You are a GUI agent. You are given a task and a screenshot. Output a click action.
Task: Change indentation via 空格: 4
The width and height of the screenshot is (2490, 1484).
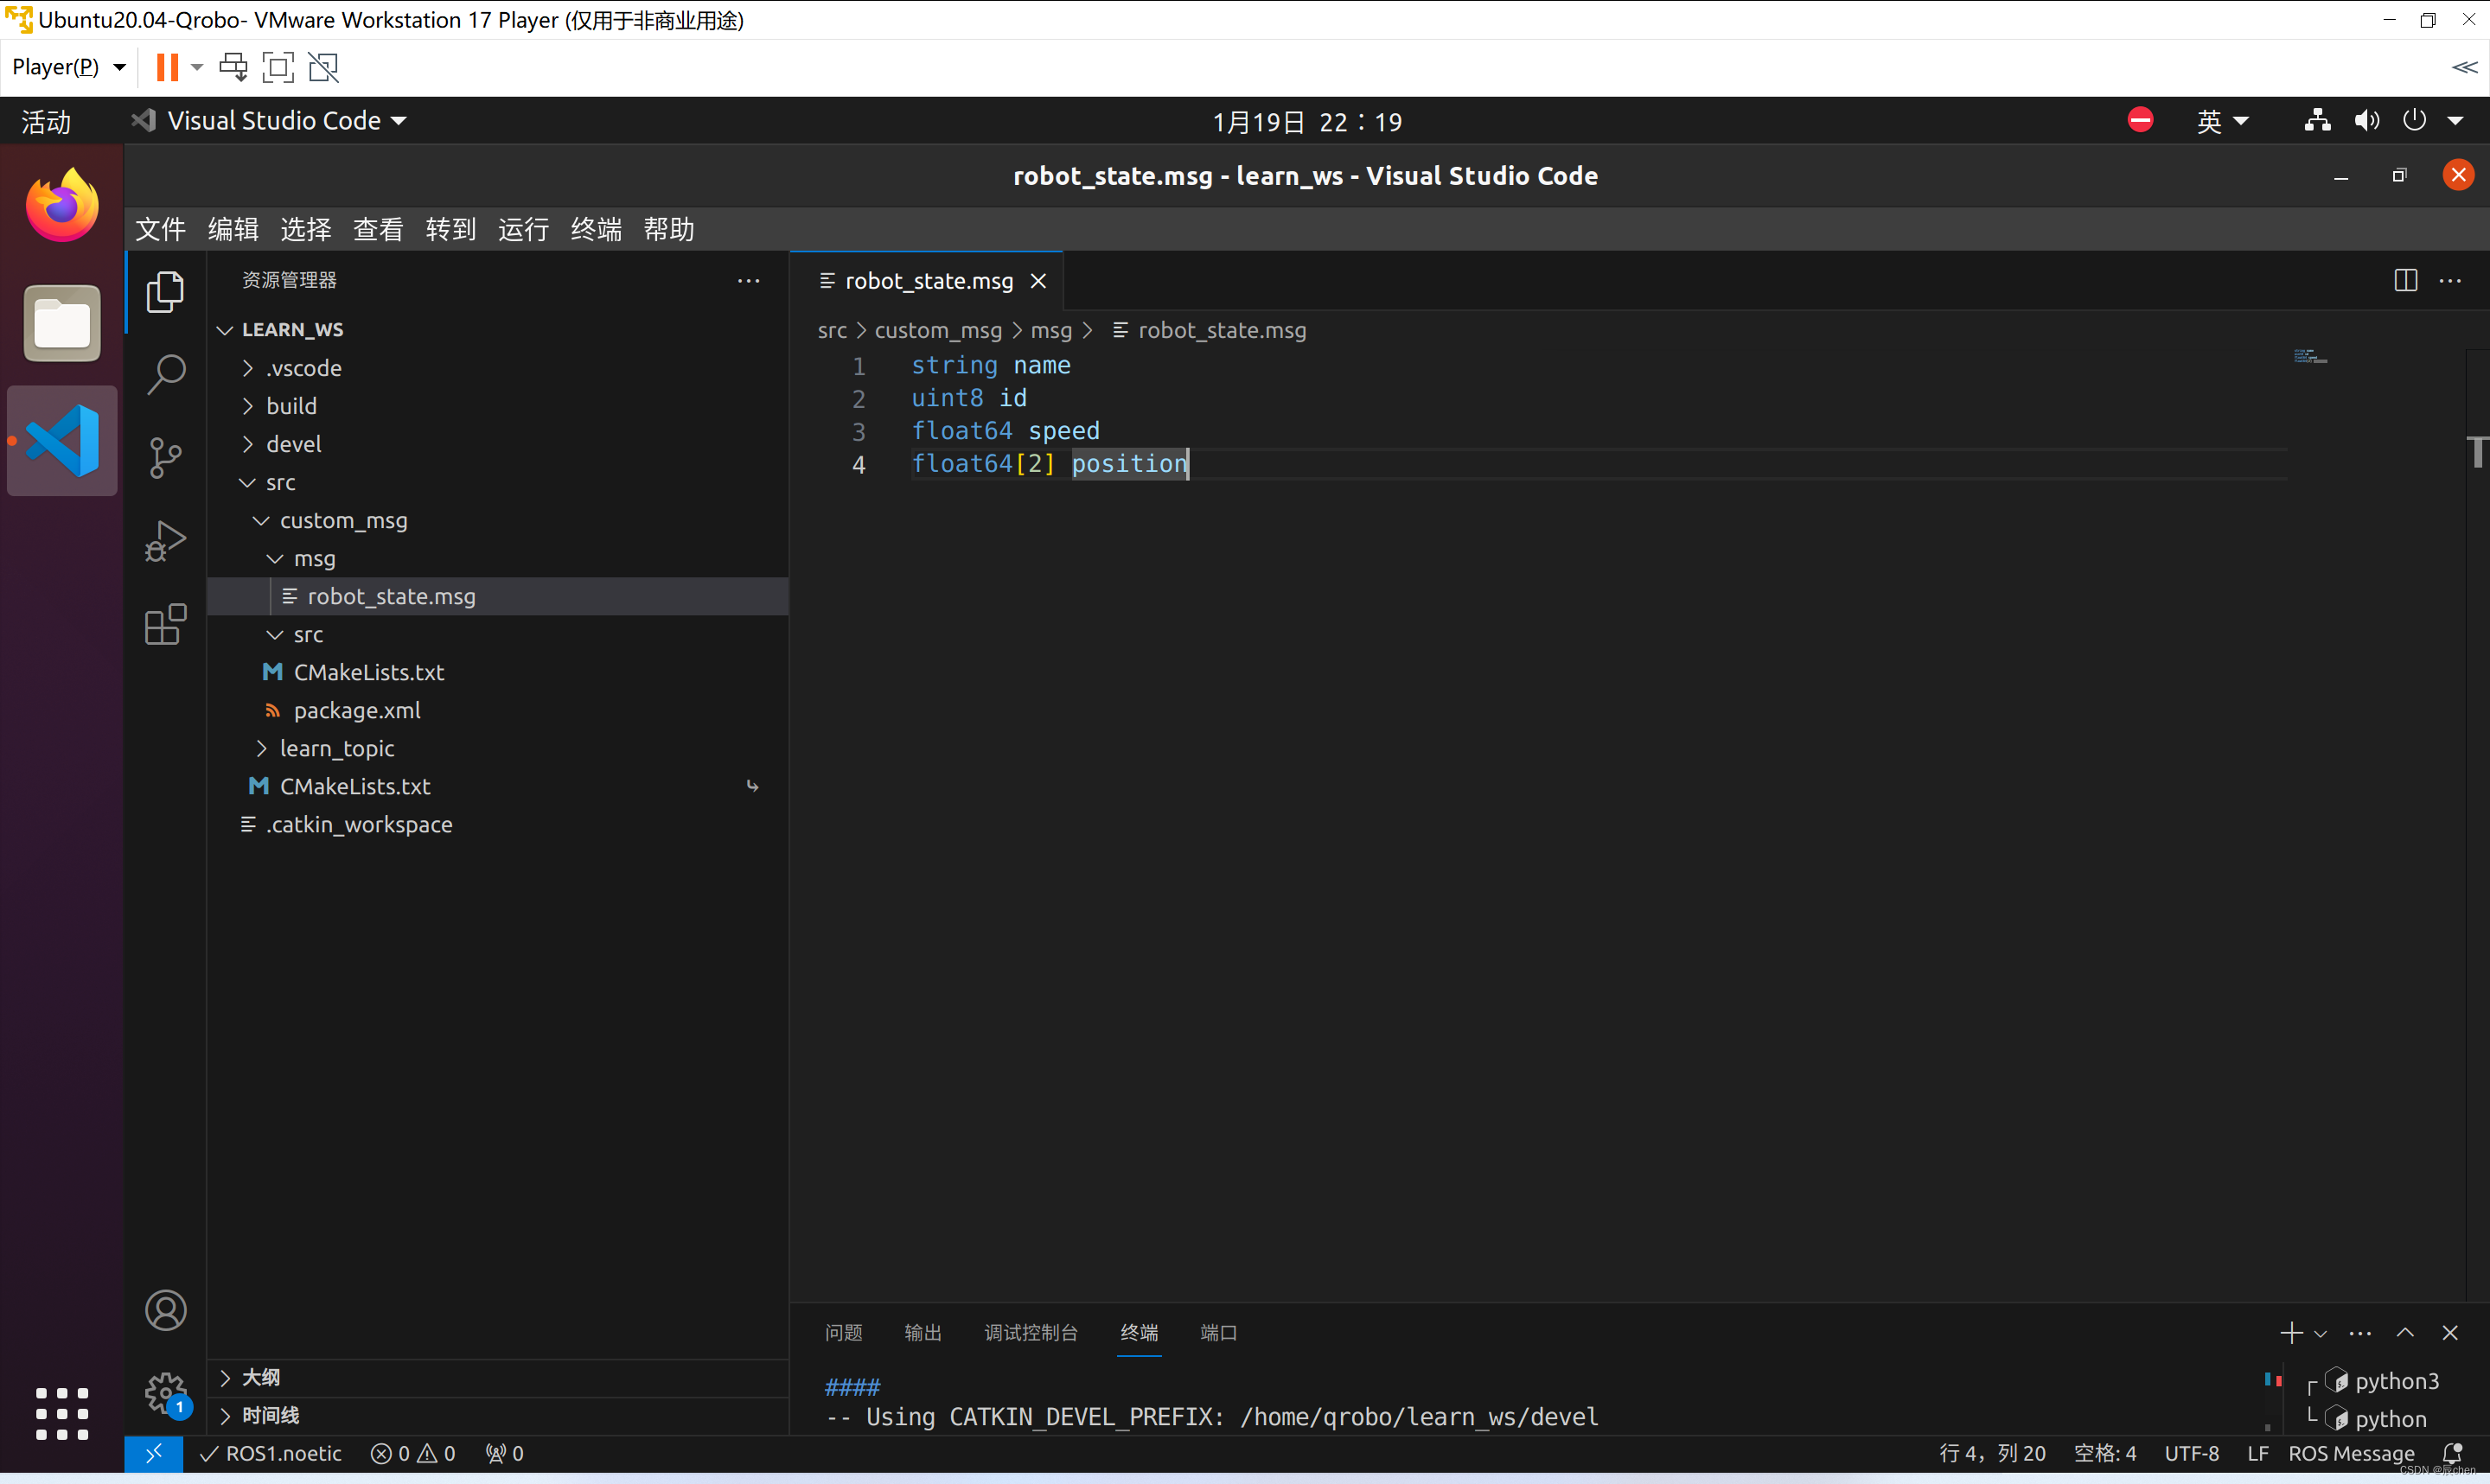[x=2104, y=1453]
